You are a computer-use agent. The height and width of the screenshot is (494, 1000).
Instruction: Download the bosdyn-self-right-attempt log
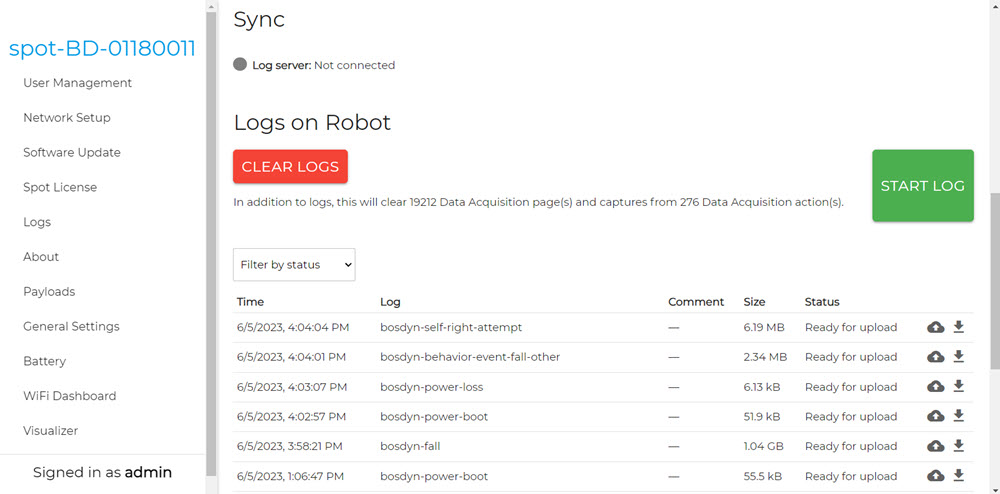(958, 327)
